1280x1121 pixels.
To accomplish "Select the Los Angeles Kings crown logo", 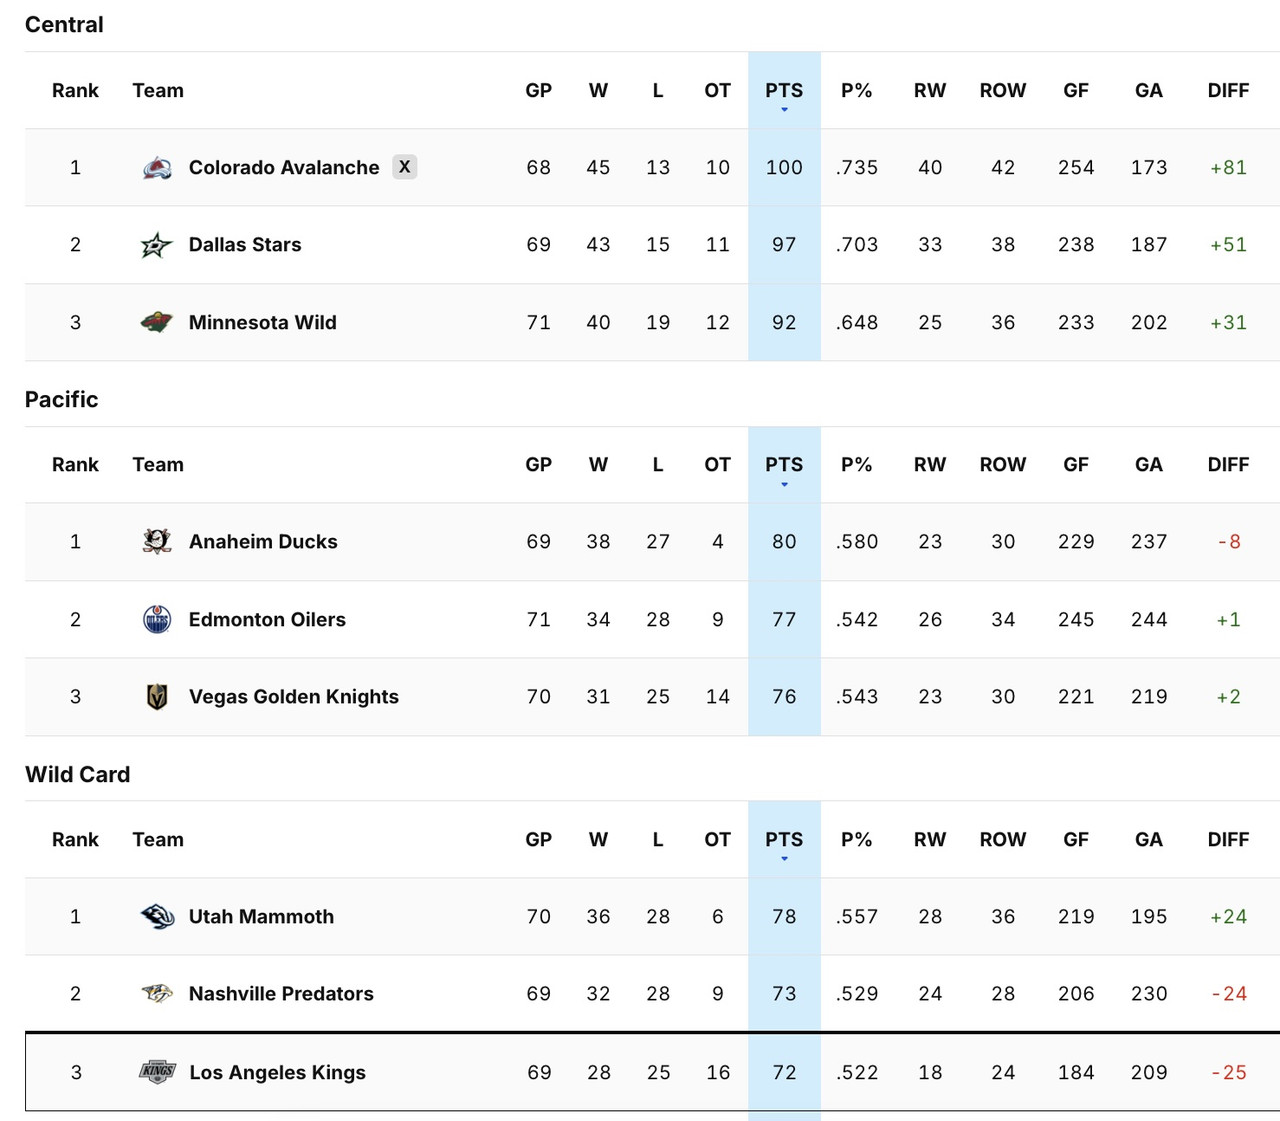I will coord(157,1072).
